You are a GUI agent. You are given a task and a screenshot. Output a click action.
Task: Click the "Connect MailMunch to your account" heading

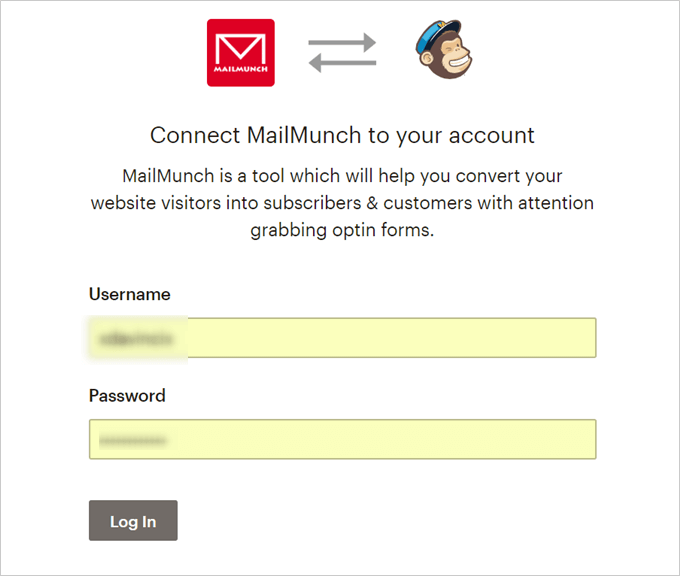tap(342, 135)
